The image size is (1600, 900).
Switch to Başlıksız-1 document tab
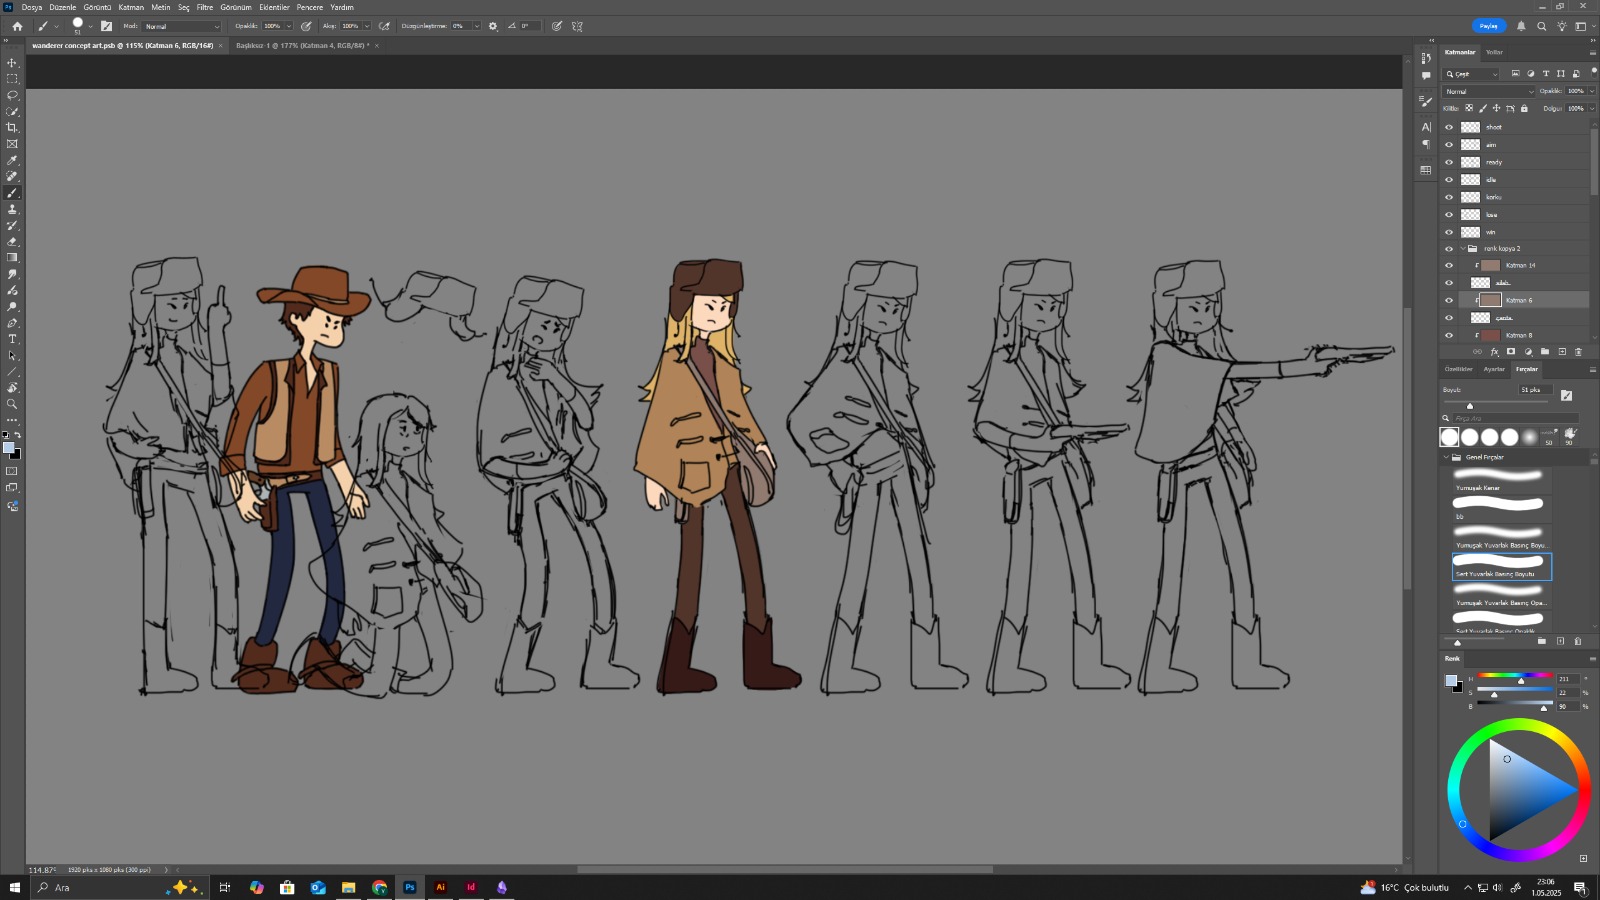click(303, 45)
